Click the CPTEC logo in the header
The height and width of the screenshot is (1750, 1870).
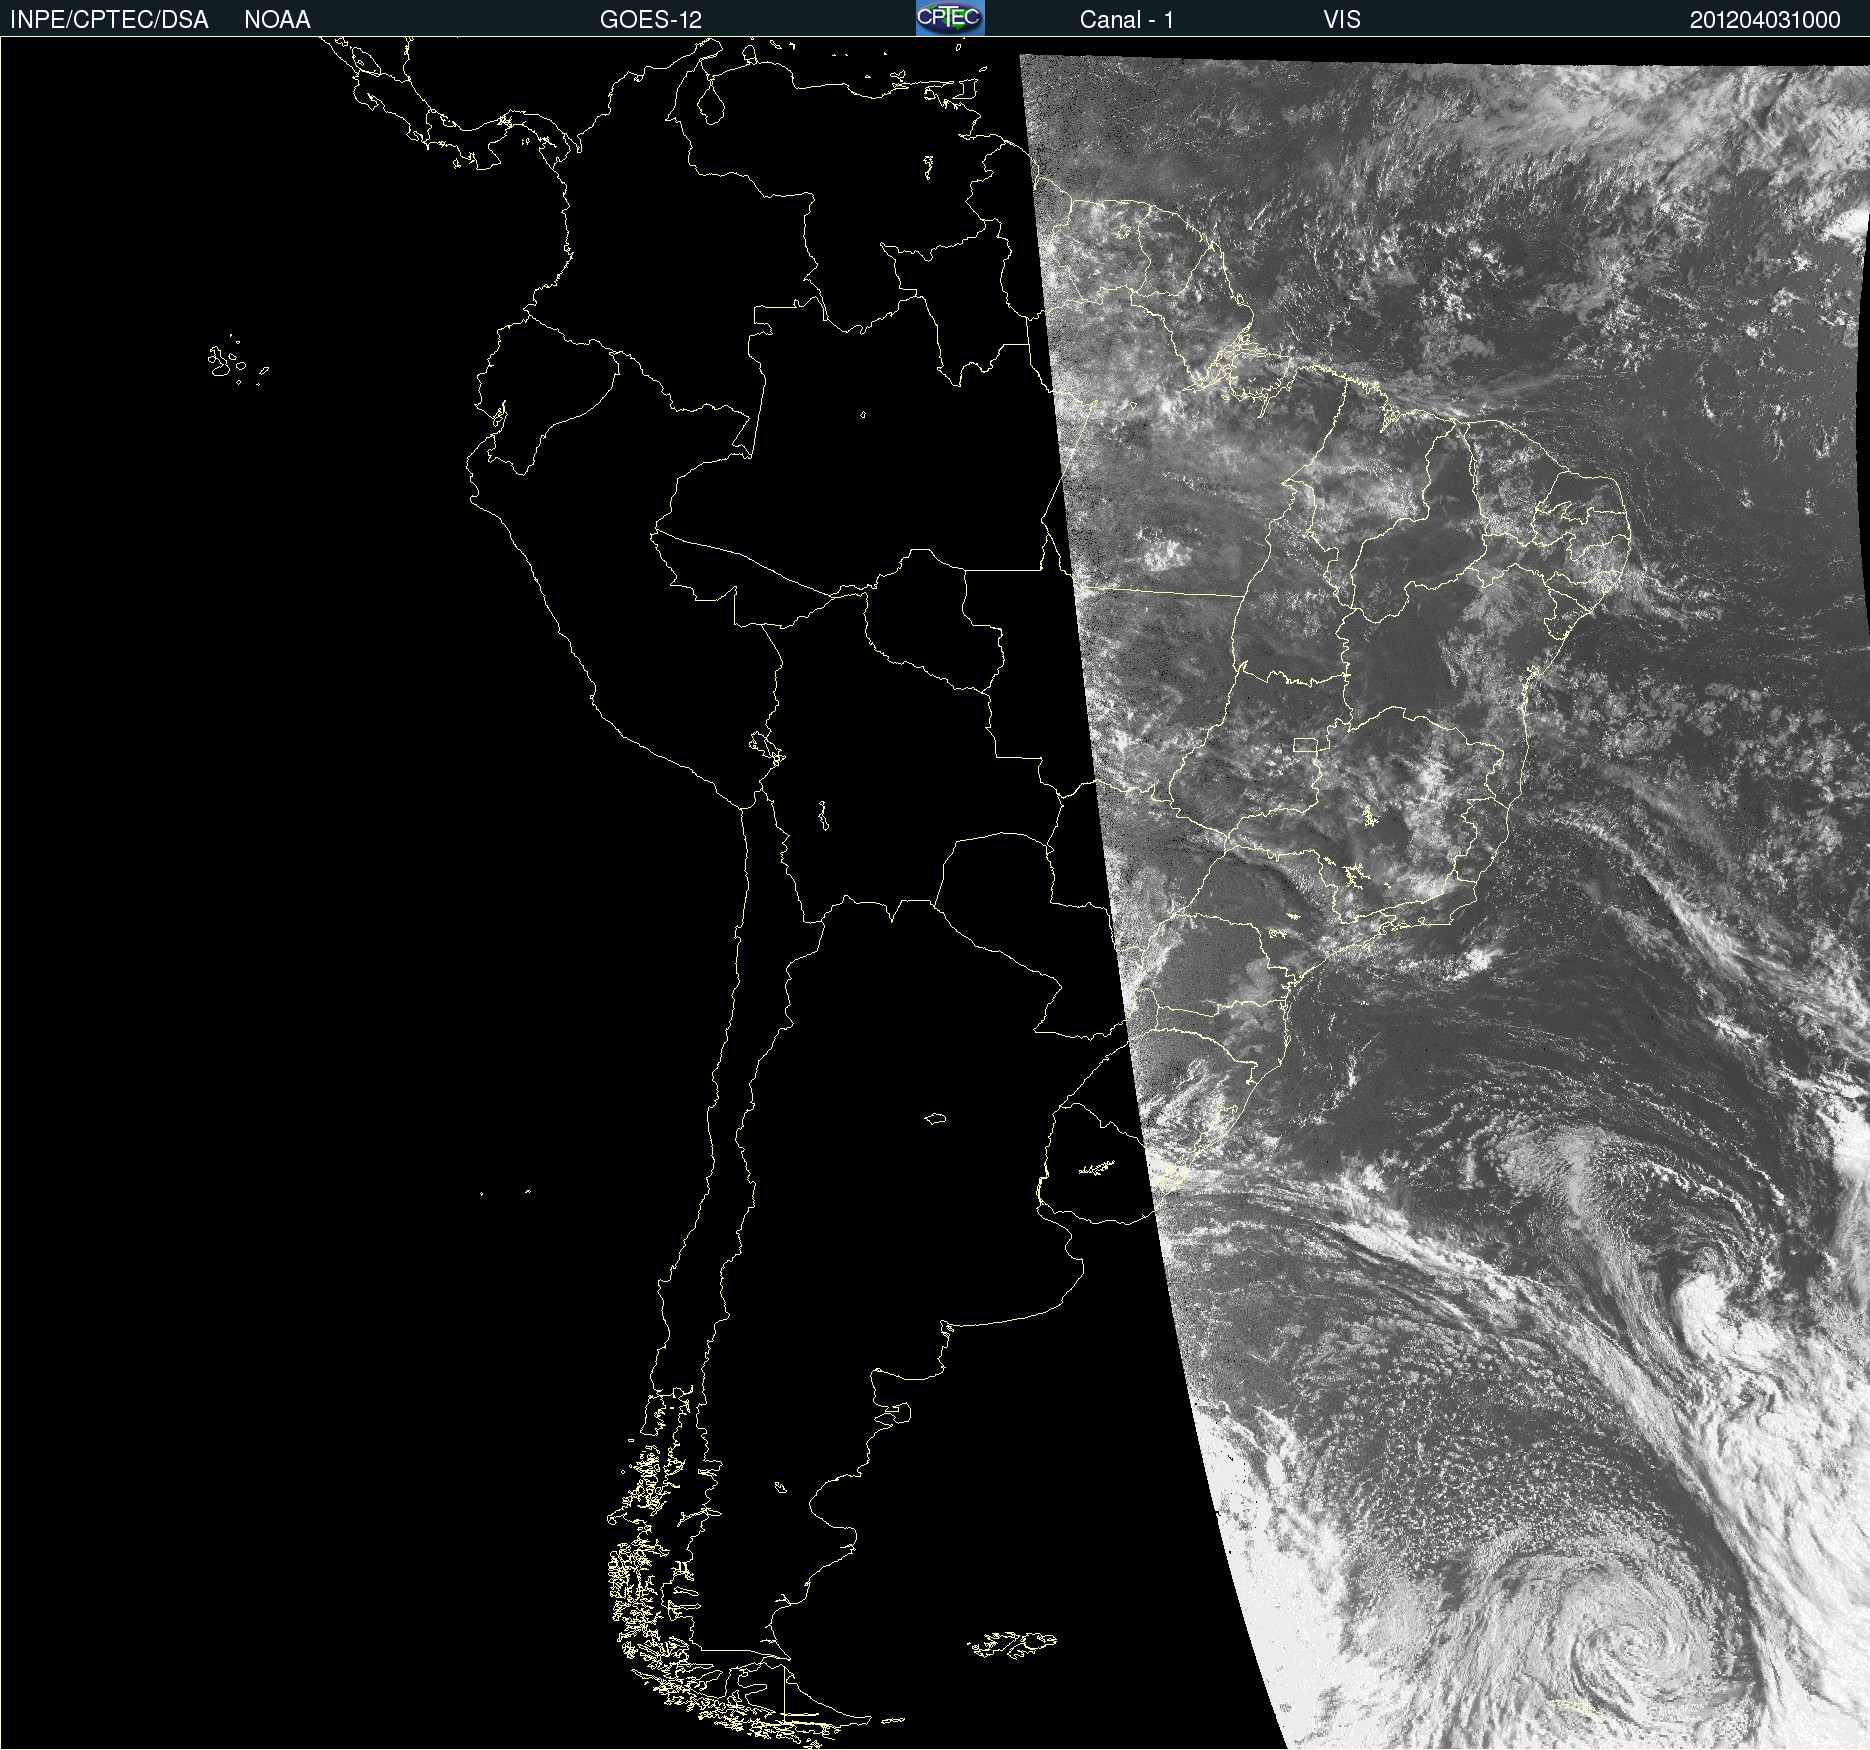(950, 18)
